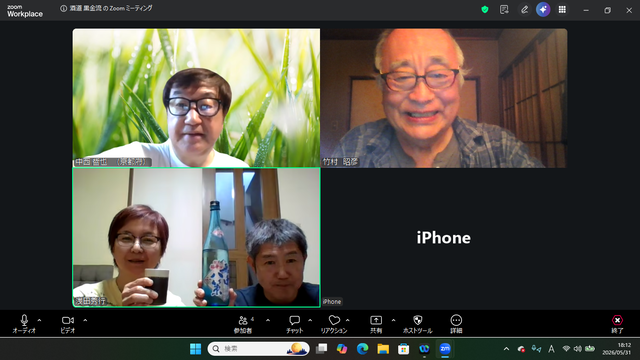Open the Webex taskbar icon
This screenshot has height=360, width=640.
click(424, 349)
